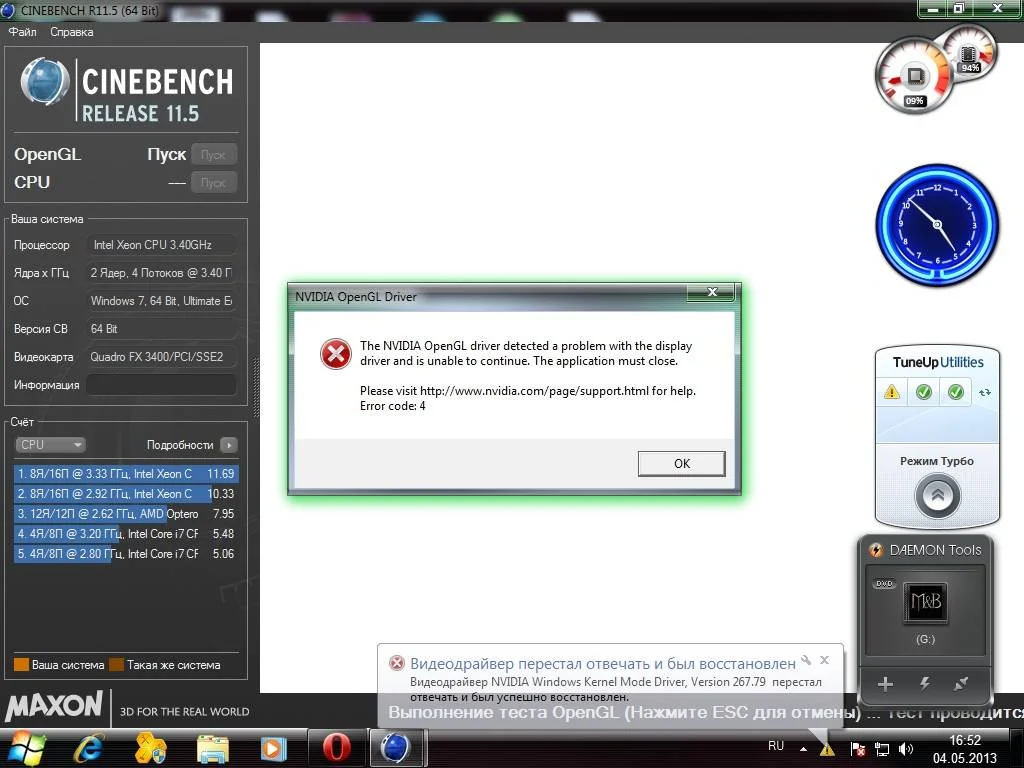Image resolution: width=1024 pixels, height=768 pixels.
Task: Click the plus icon in DAEMON Tools gadget
Action: coord(885,684)
